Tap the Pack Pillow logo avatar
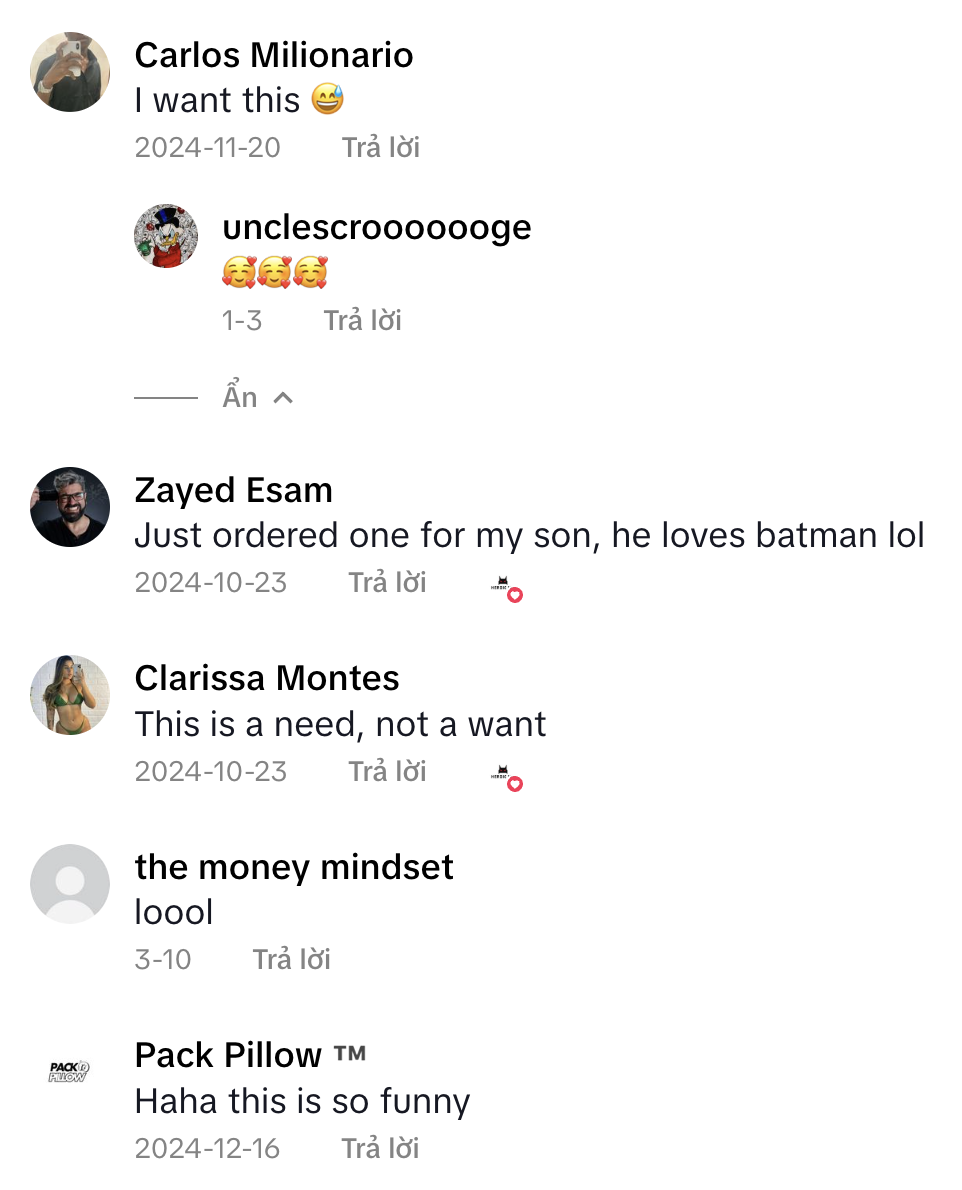Image resolution: width=962 pixels, height=1190 pixels. coord(69,1072)
